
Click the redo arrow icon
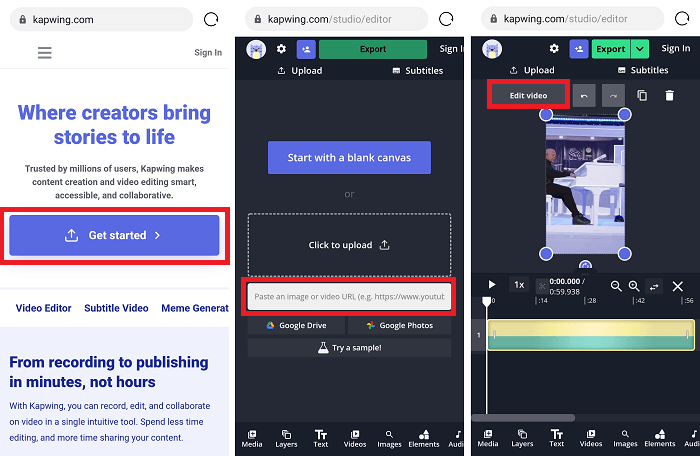click(613, 95)
